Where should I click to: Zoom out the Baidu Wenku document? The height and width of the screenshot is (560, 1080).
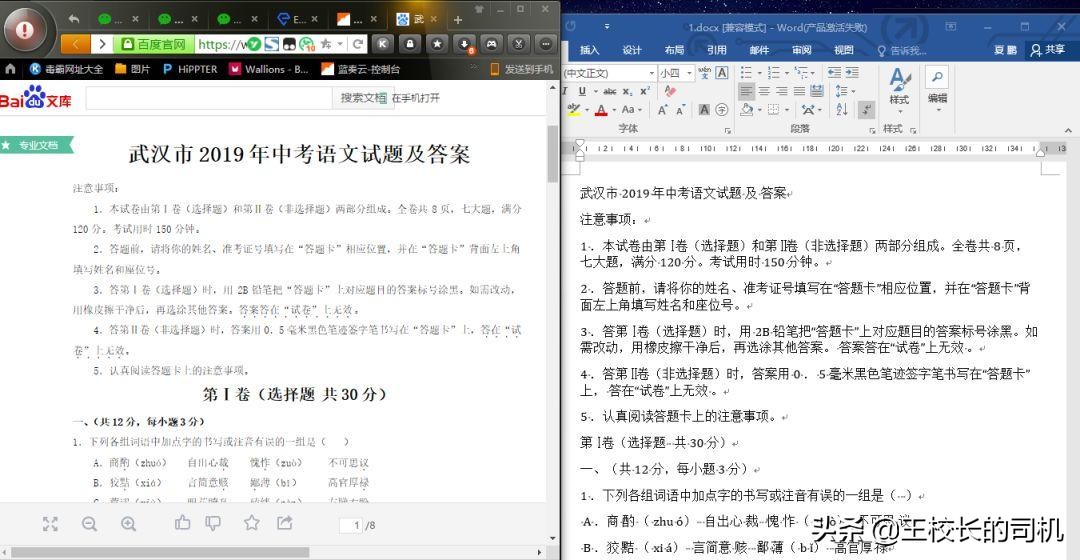pos(89,524)
